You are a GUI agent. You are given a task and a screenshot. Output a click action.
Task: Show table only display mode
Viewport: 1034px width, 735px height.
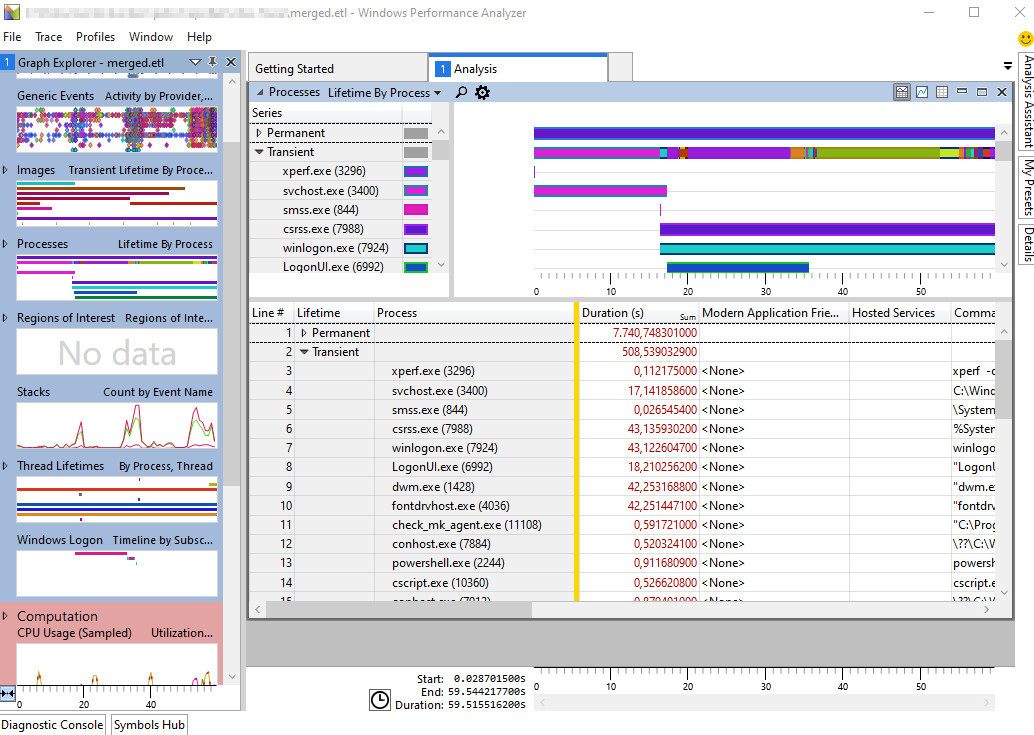click(942, 92)
